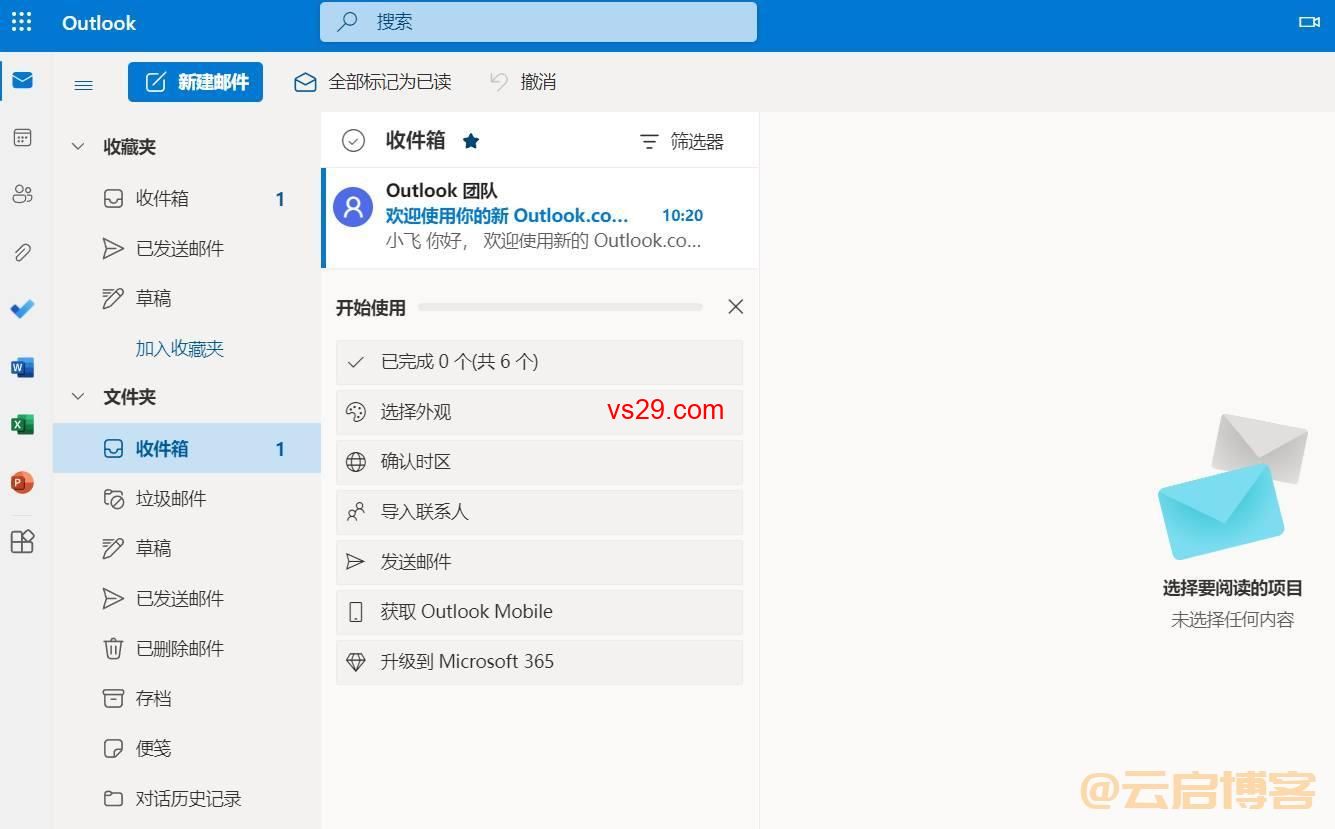1335x829 pixels.
Task: Open 已发送邮件 under 文件夹
Action: pos(186,598)
